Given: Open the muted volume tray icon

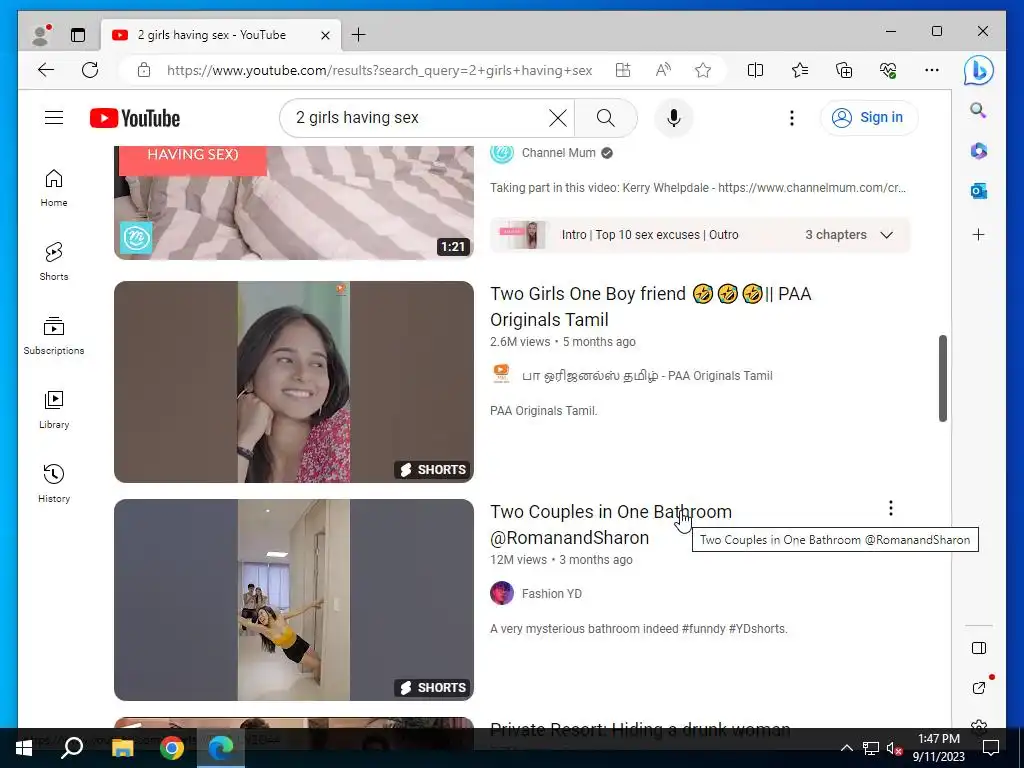Looking at the screenshot, I should click(x=895, y=748).
